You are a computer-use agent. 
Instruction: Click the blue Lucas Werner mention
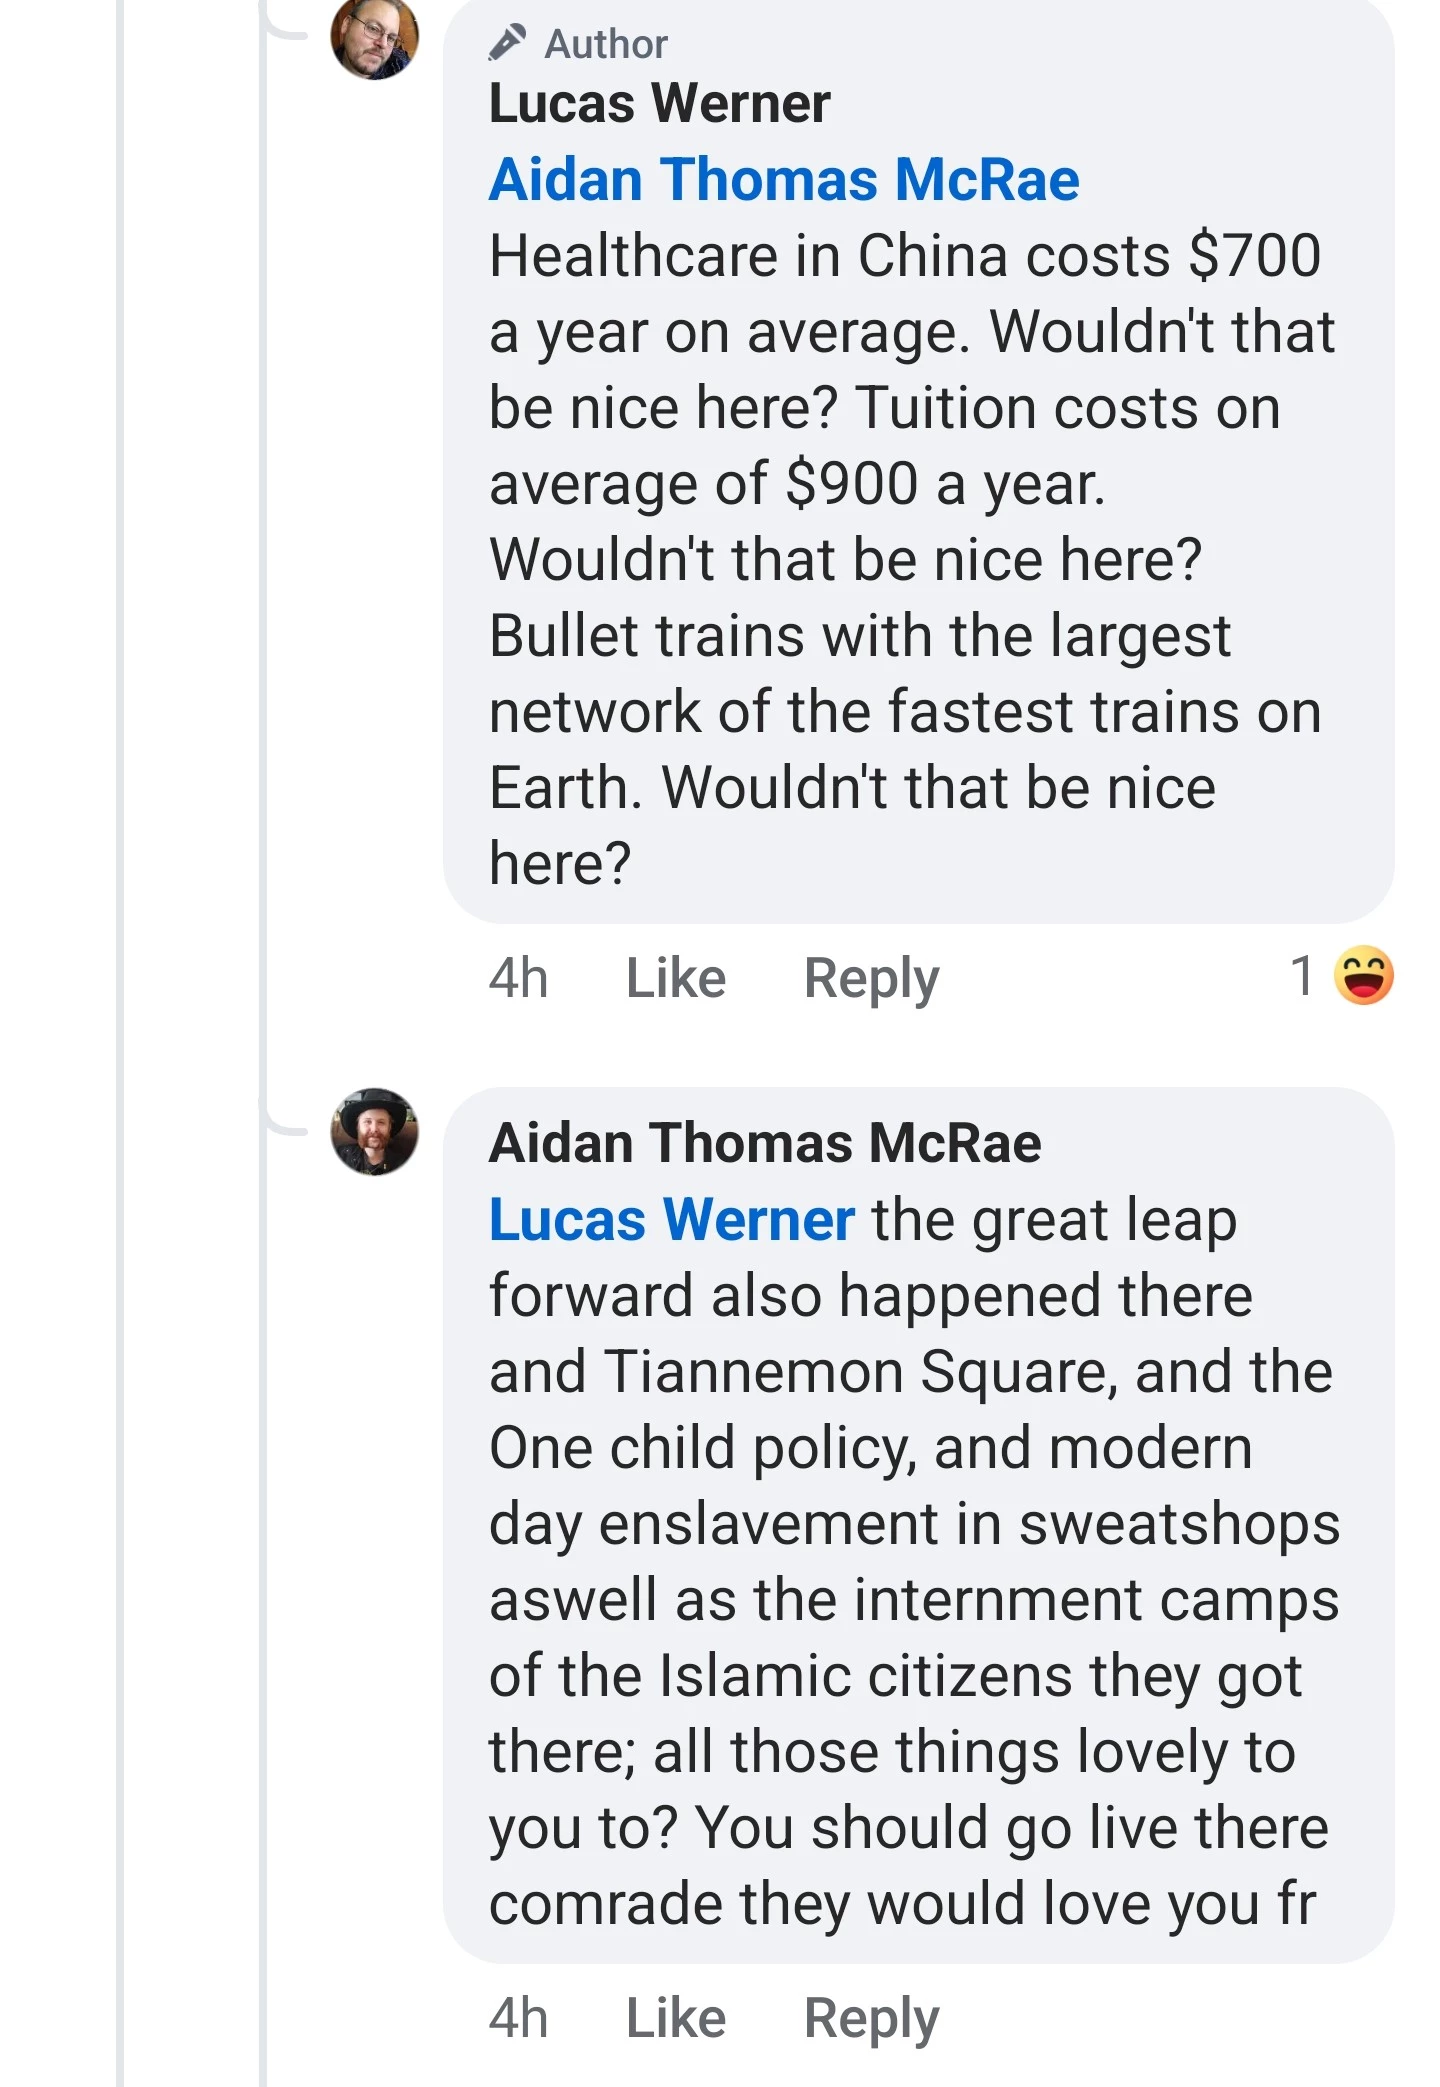tap(671, 1220)
